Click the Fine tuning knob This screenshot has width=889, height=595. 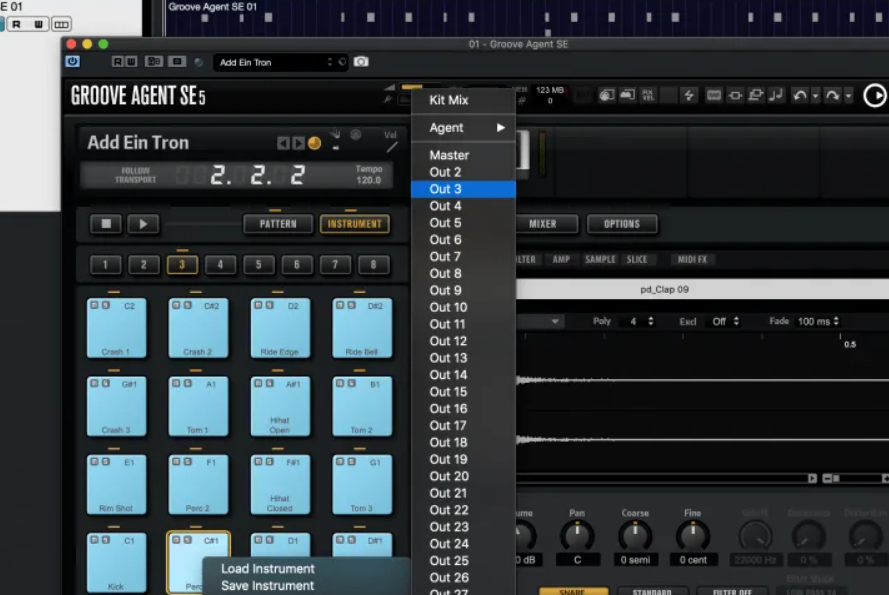point(693,535)
